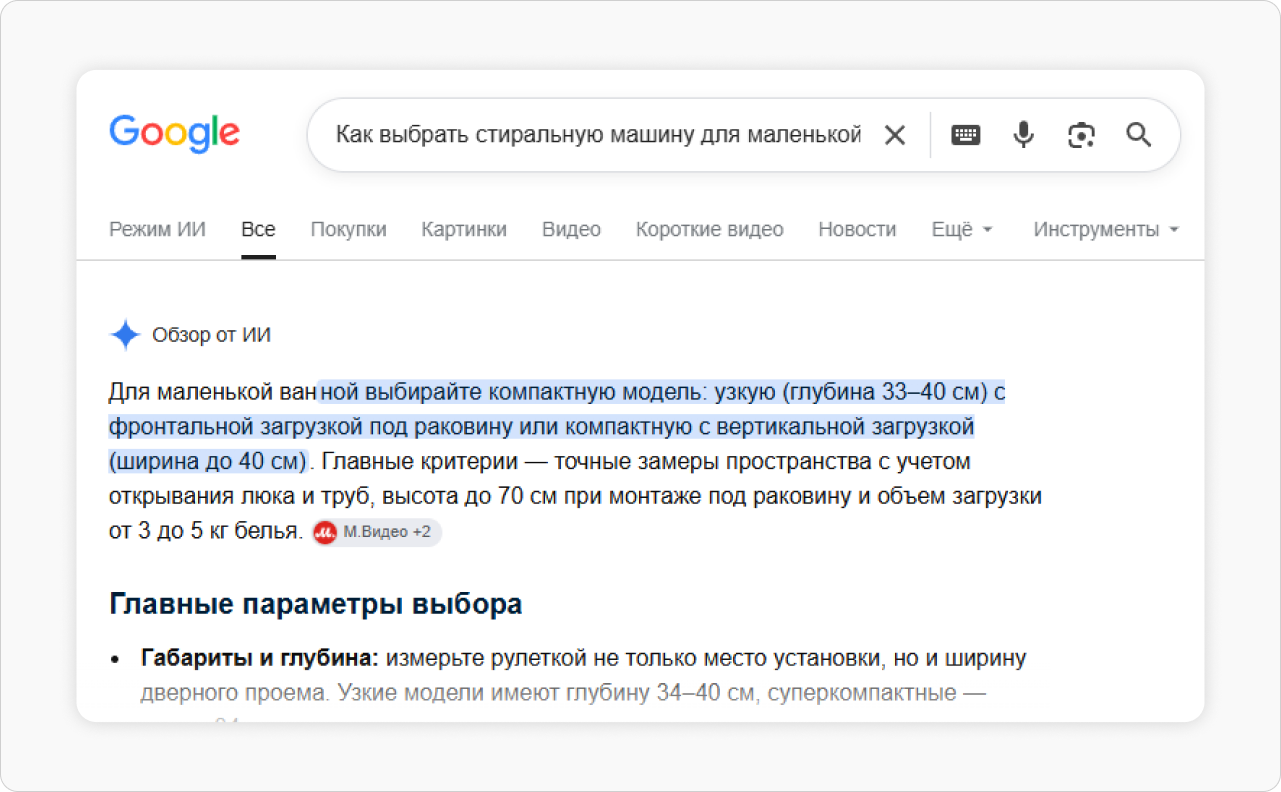Open the Новости tab

pyautogui.click(x=857, y=229)
